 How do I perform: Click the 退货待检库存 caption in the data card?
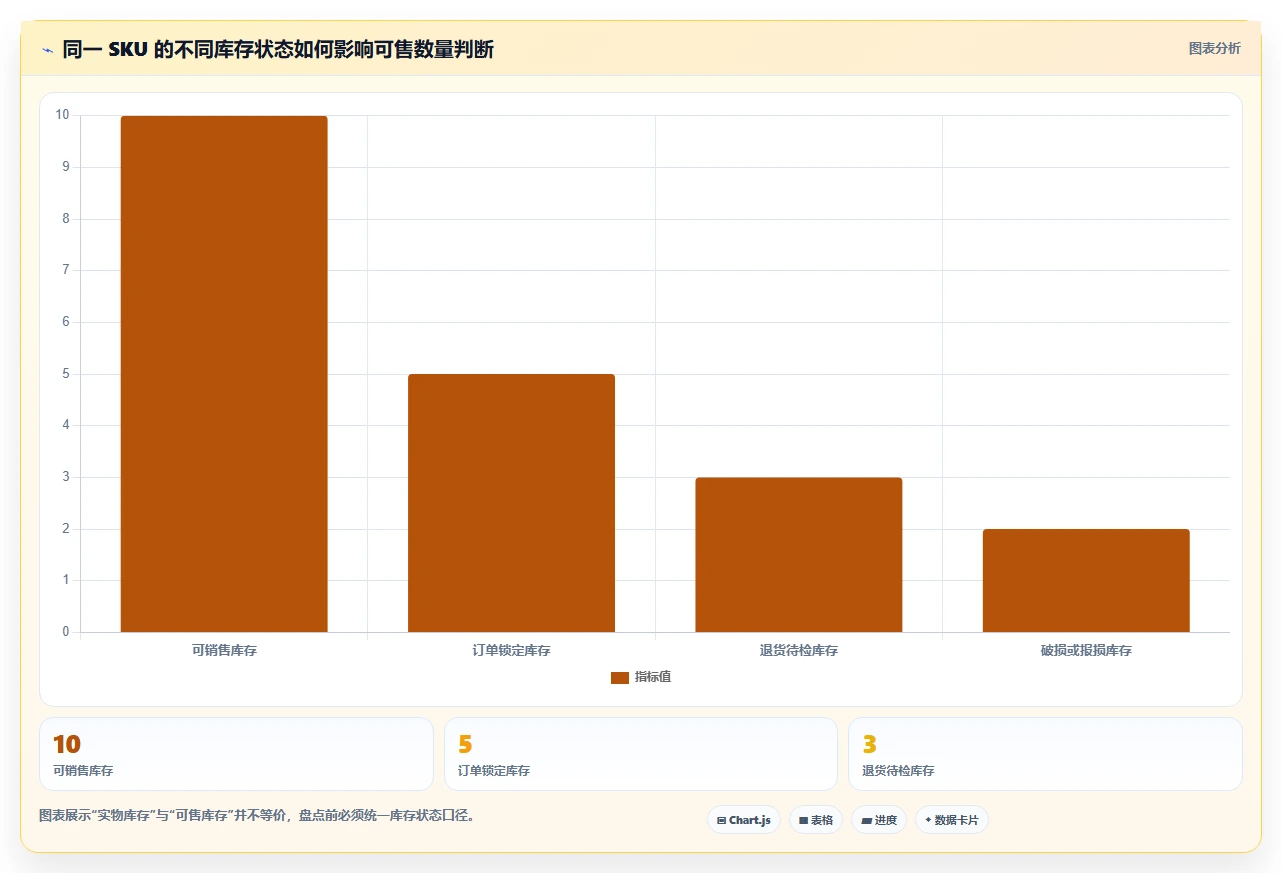click(x=898, y=771)
